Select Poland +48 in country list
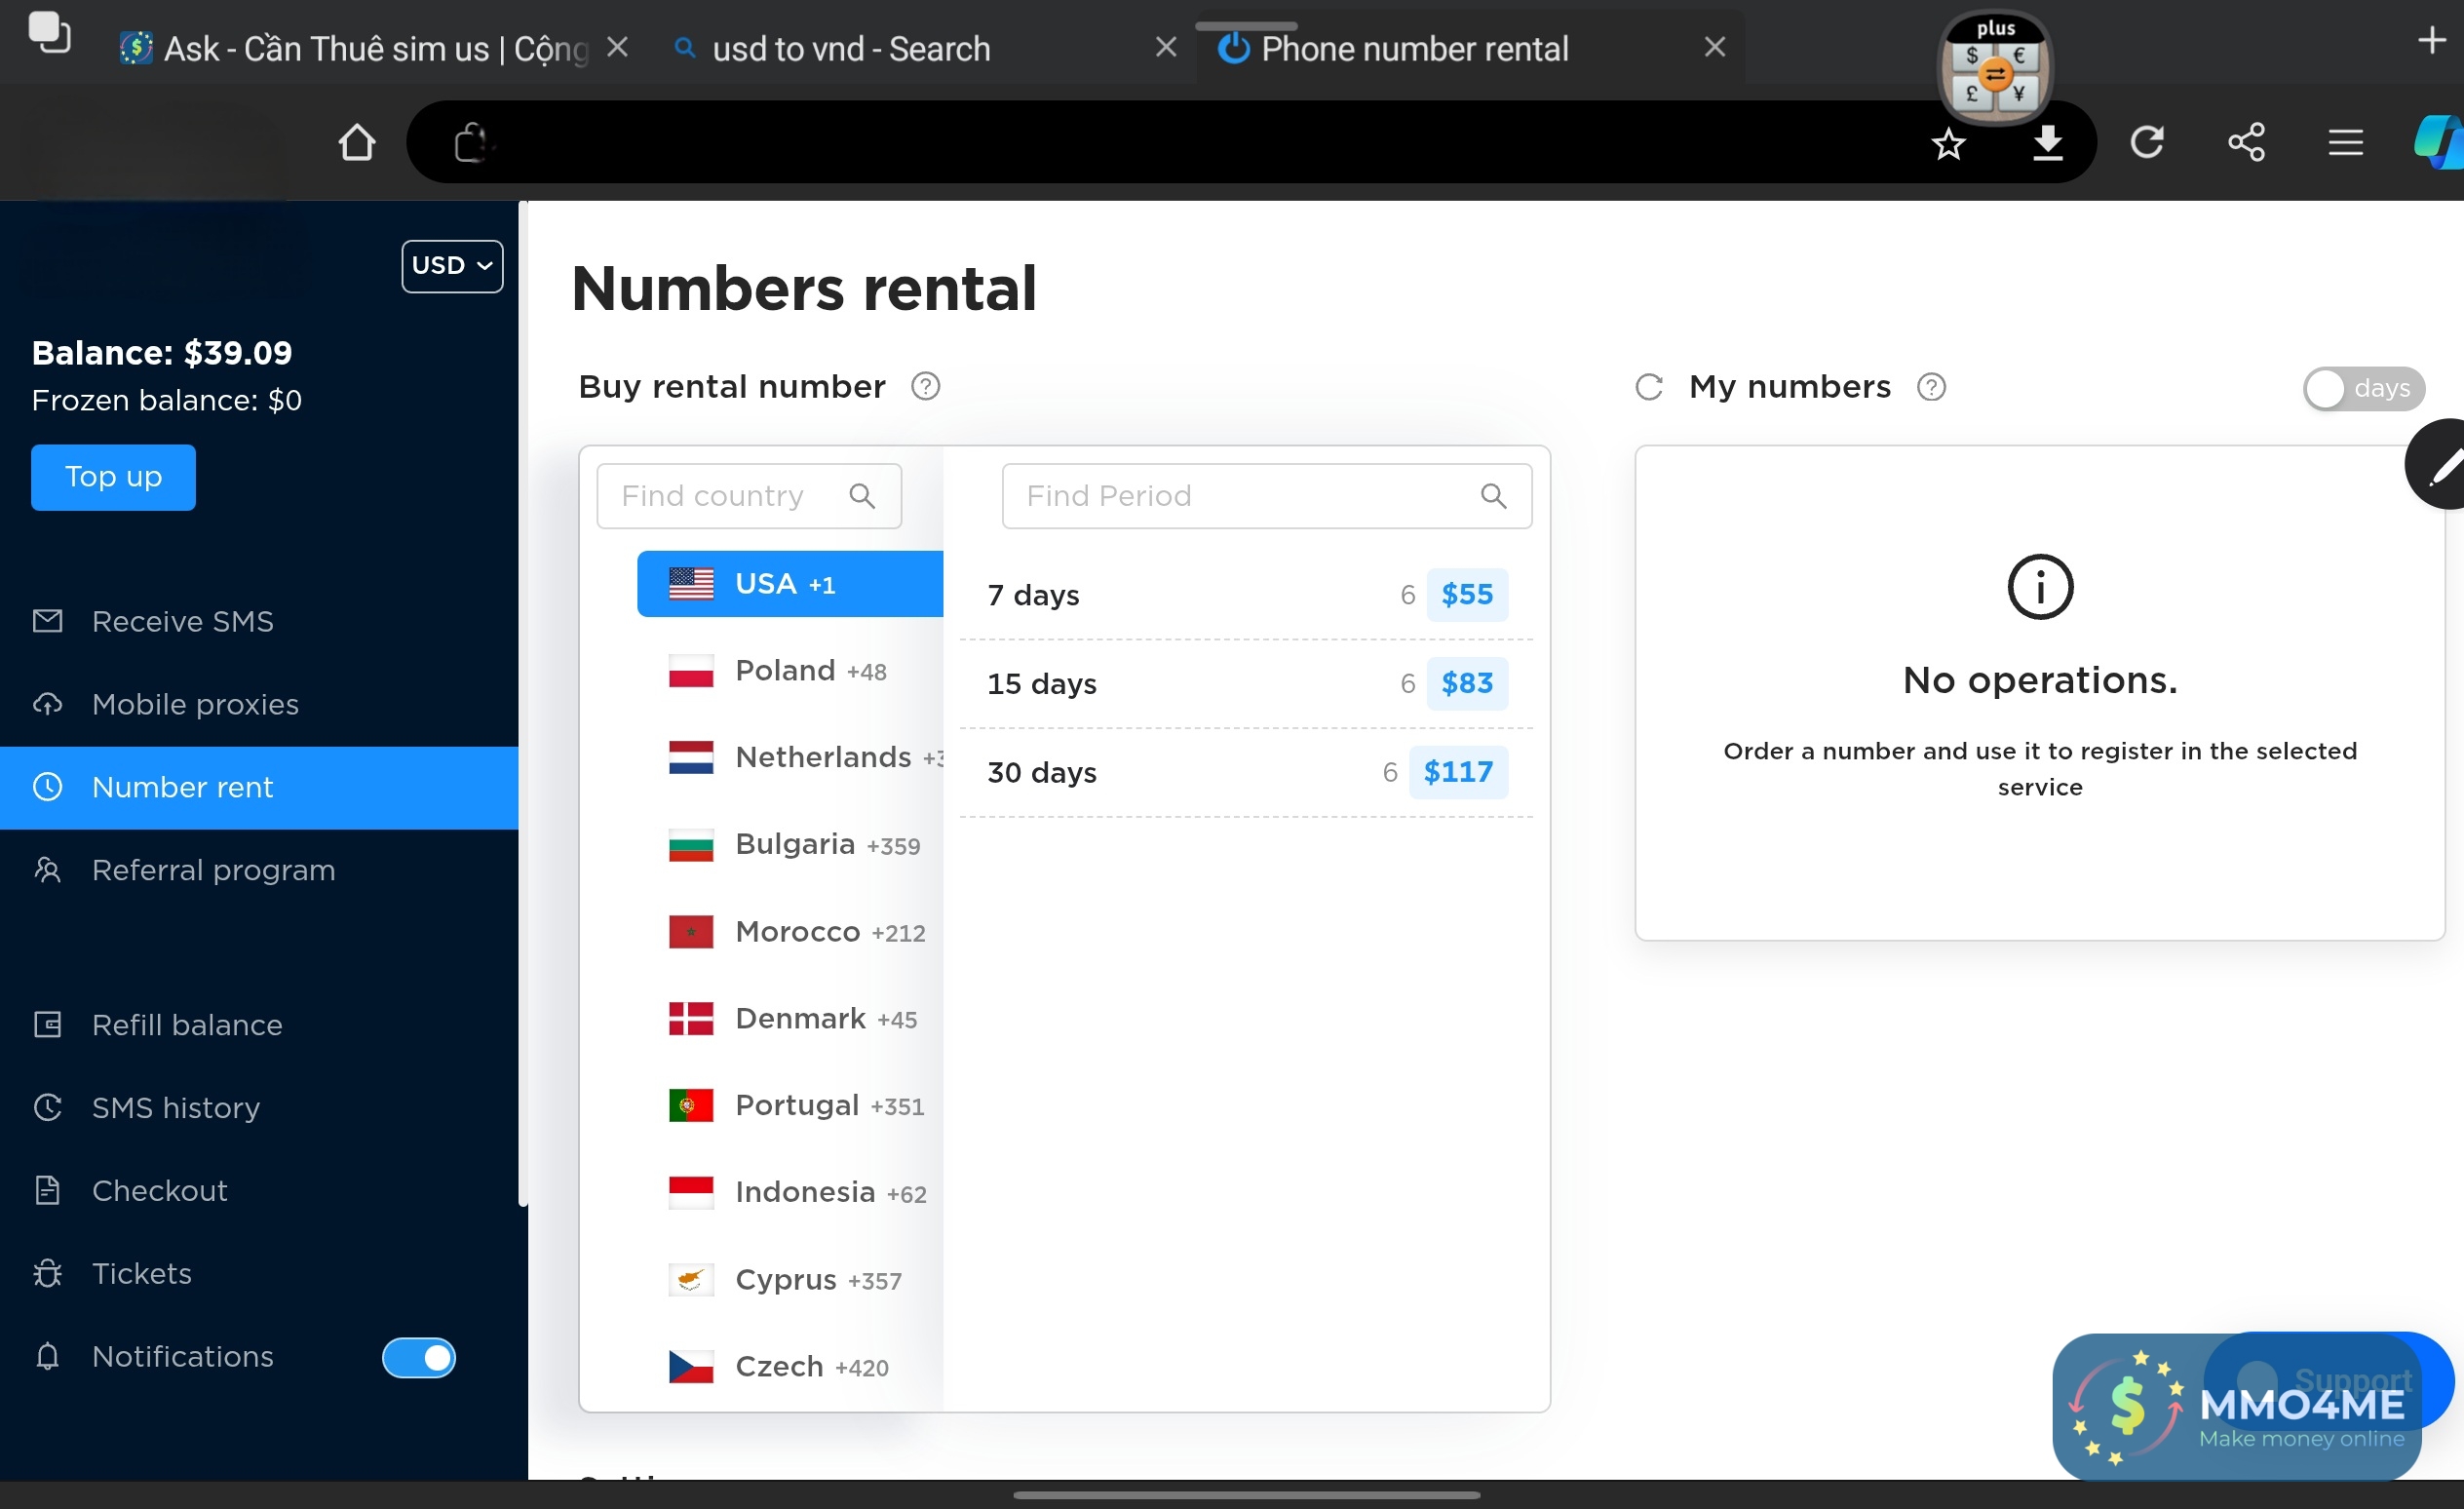2464x1509 pixels. click(x=790, y=670)
